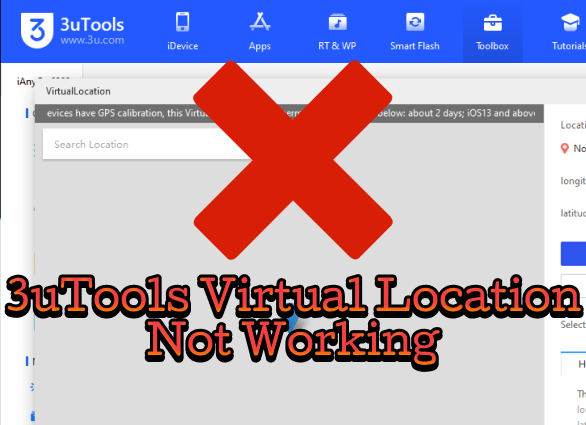Image resolution: width=586 pixels, height=425 pixels.
Task: Click the longitude label
Action: click(x=573, y=181)
